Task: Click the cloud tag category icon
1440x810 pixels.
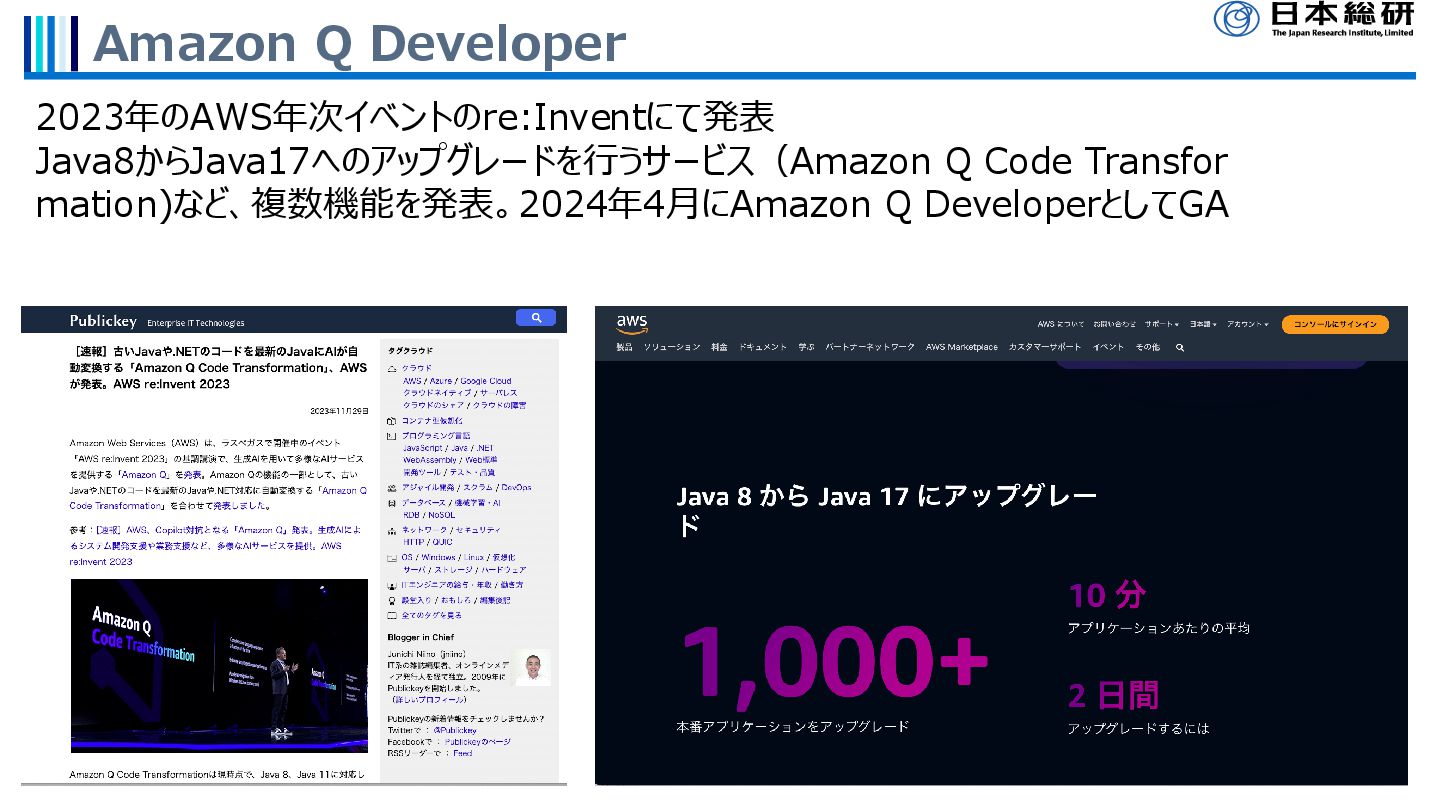Action: pyautogui.click(x=392, y=368)
